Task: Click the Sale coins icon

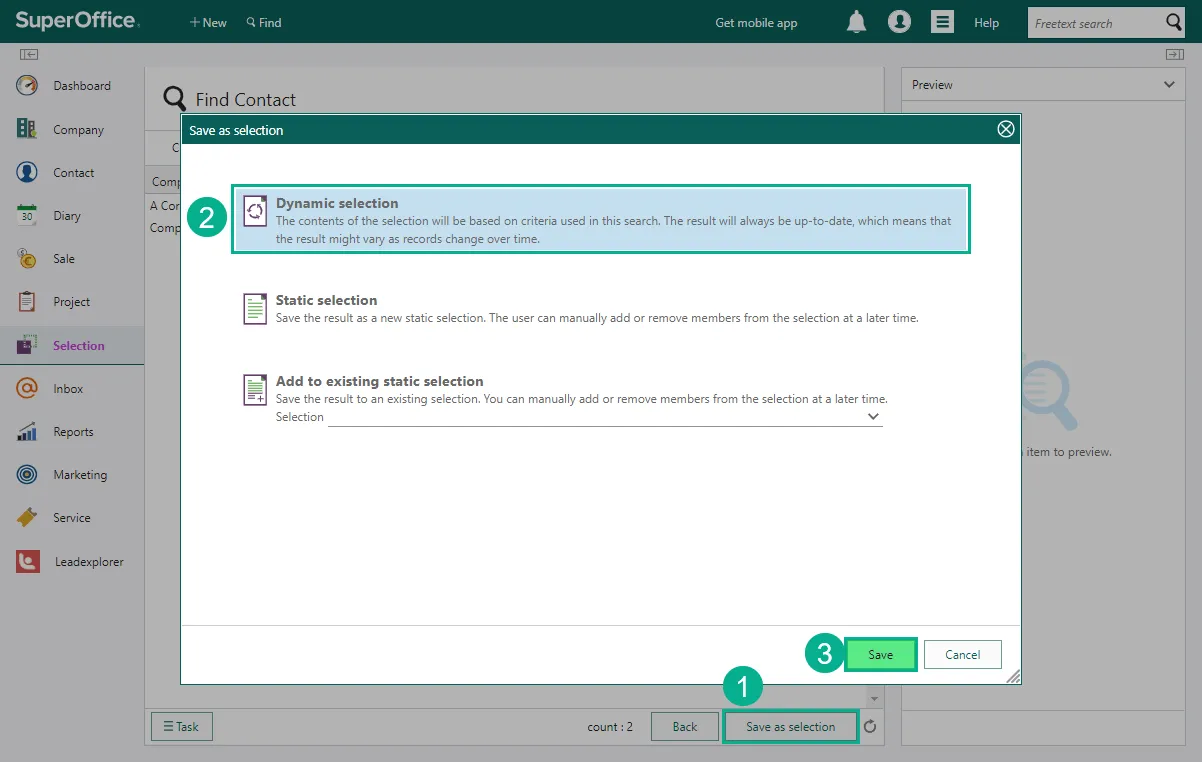Action: click(x=27, y=258)
